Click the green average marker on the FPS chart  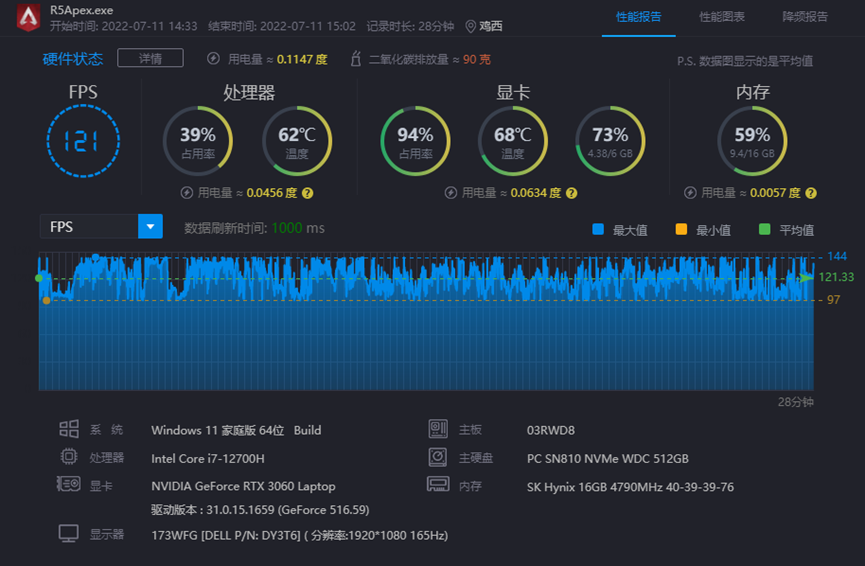coord(39,278)
